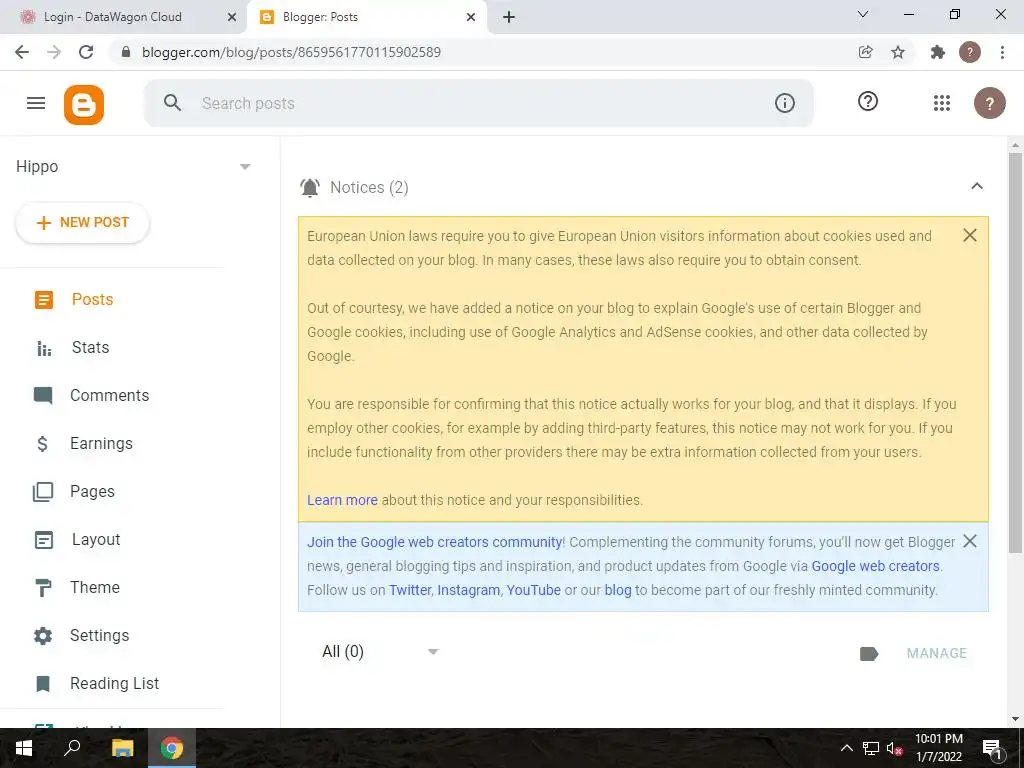This screenshot has width=1024, height=768.
Task: Open the All (0) posts filter dropdown
Action: 379,652
